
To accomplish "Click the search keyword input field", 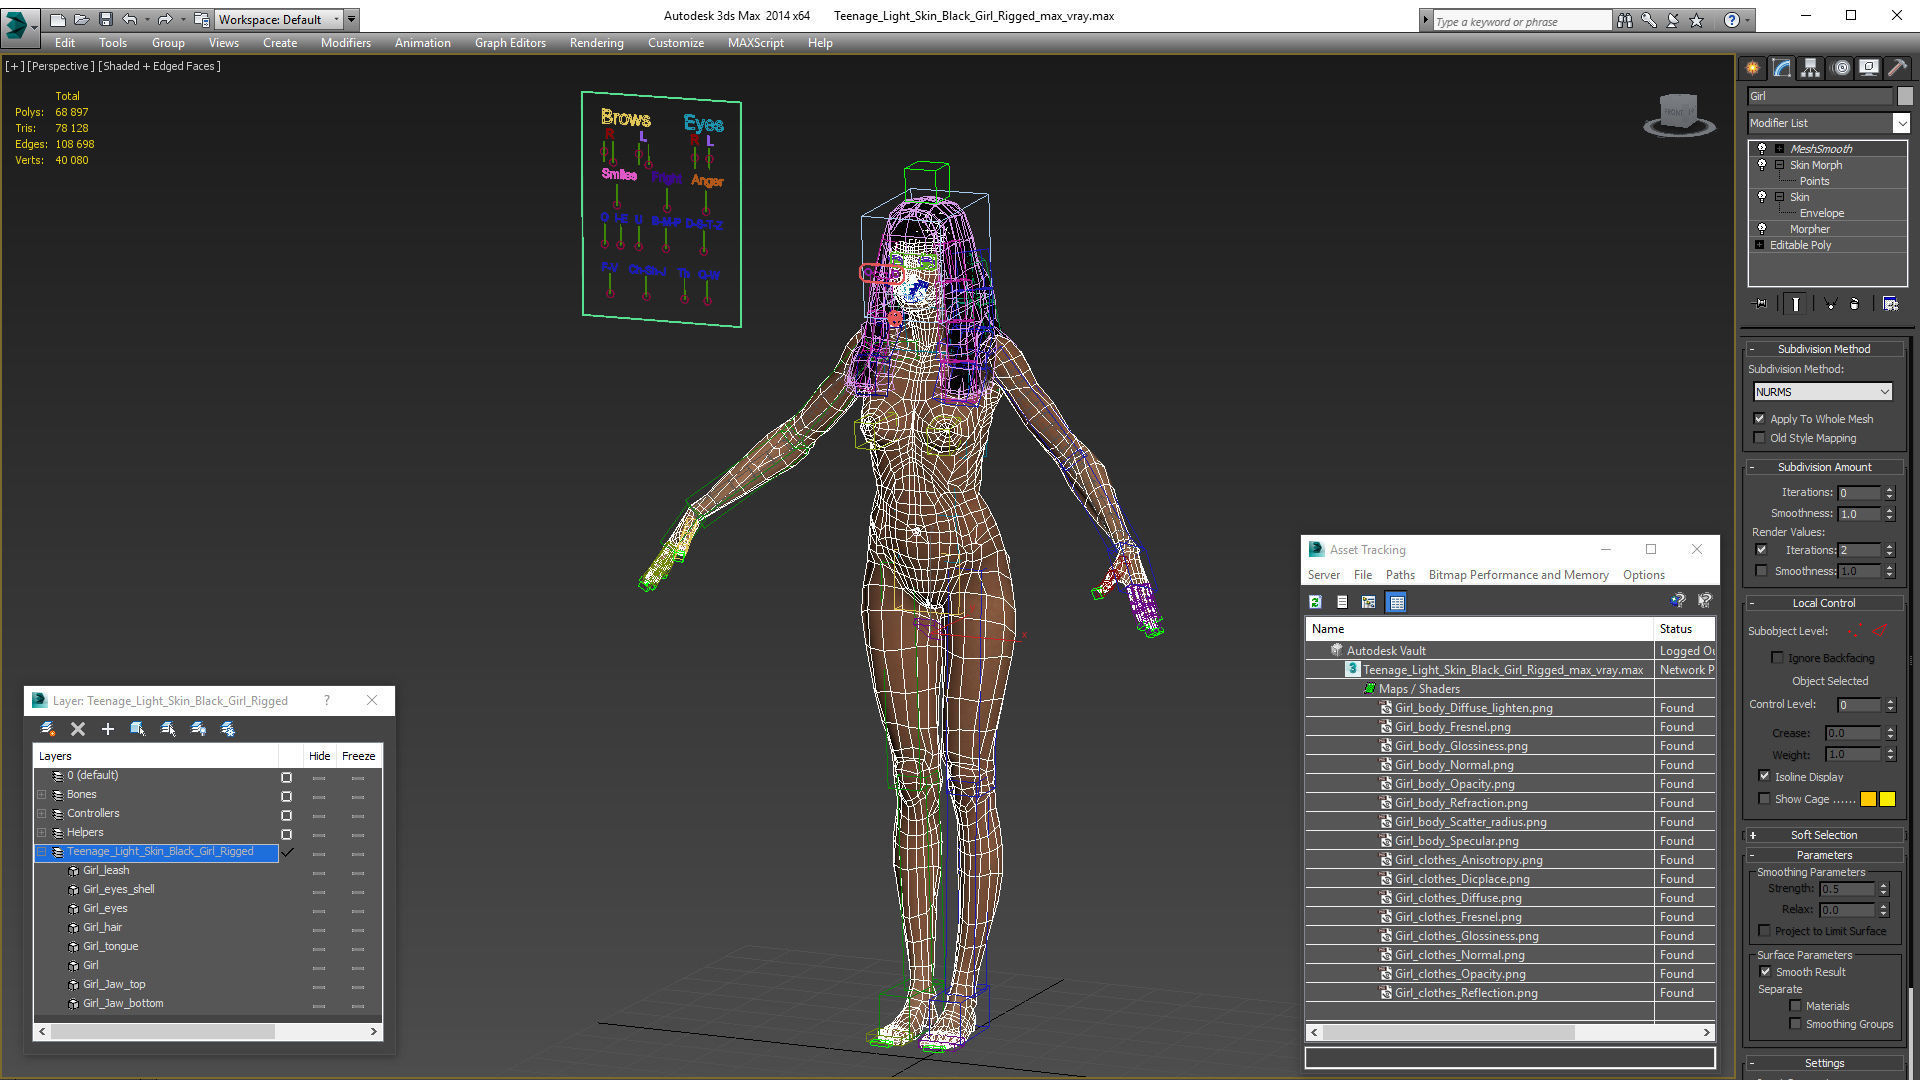I will pyautogui.click(x=1521, y=21).
